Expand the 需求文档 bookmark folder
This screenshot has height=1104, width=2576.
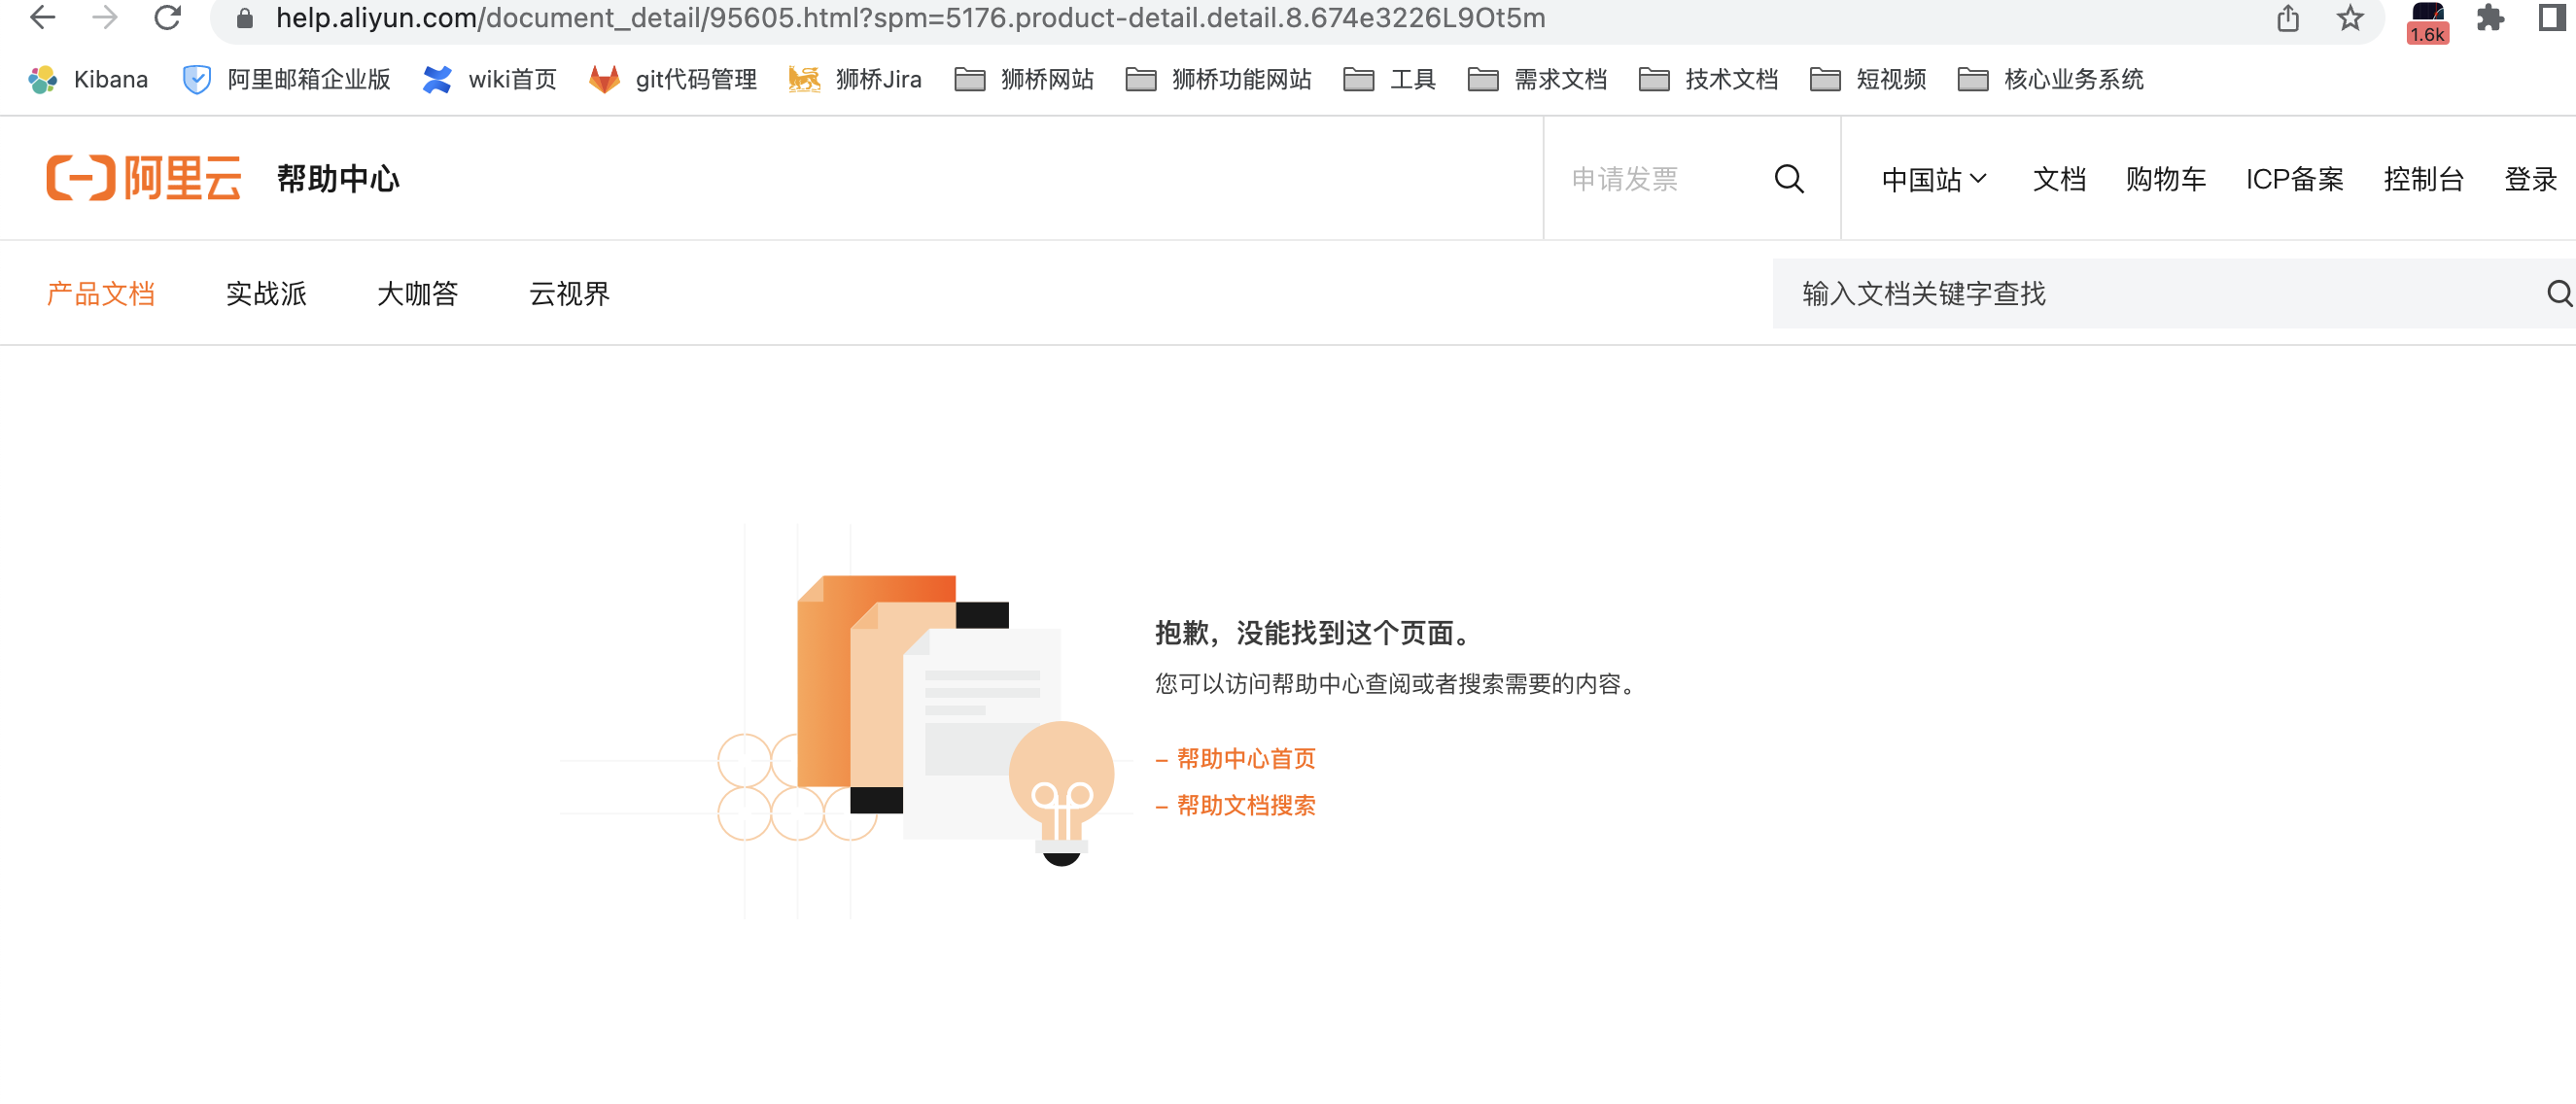1537,79
